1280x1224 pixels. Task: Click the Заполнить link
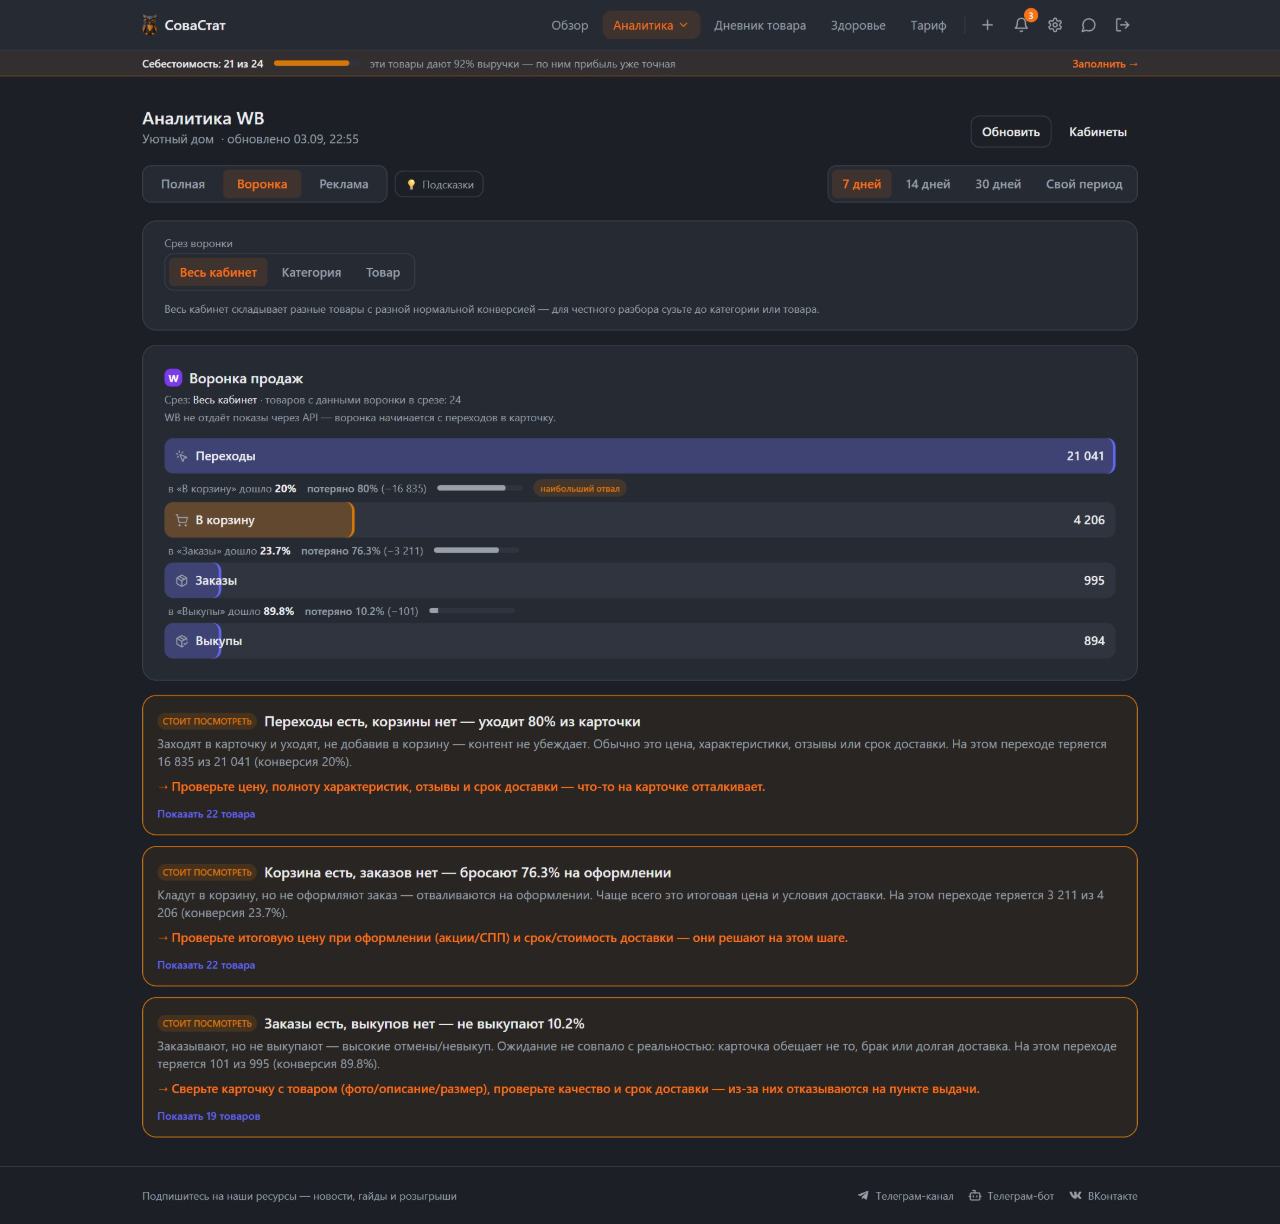1105,64
